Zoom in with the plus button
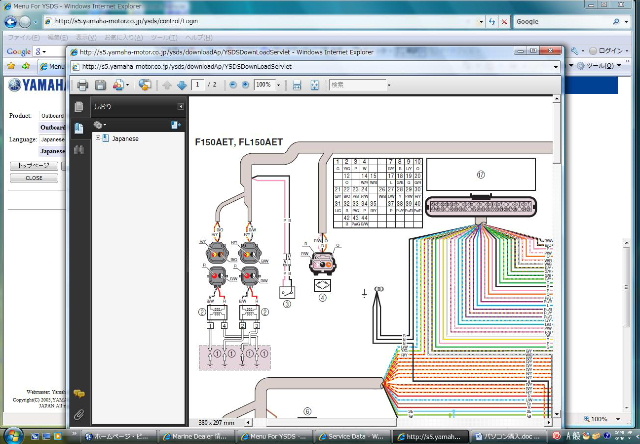640x444 pixels. tap(245, 84)
